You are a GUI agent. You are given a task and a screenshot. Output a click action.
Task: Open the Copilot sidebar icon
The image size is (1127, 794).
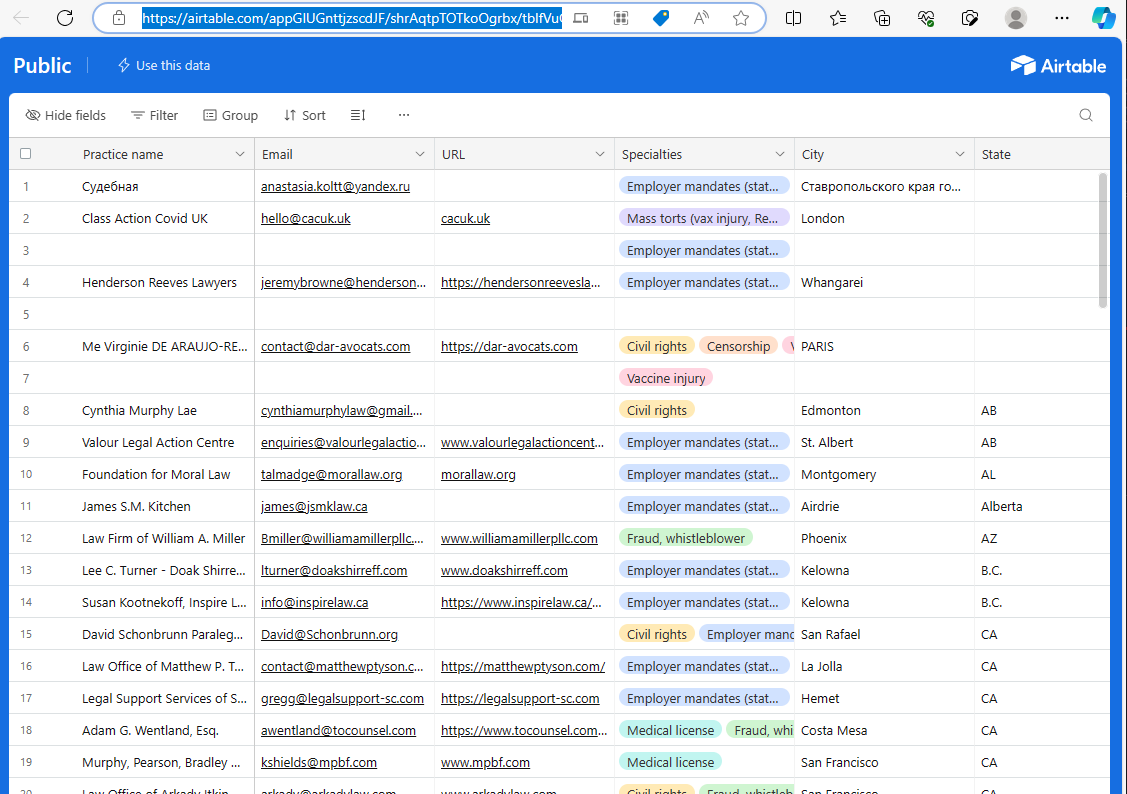(1103, 18)
